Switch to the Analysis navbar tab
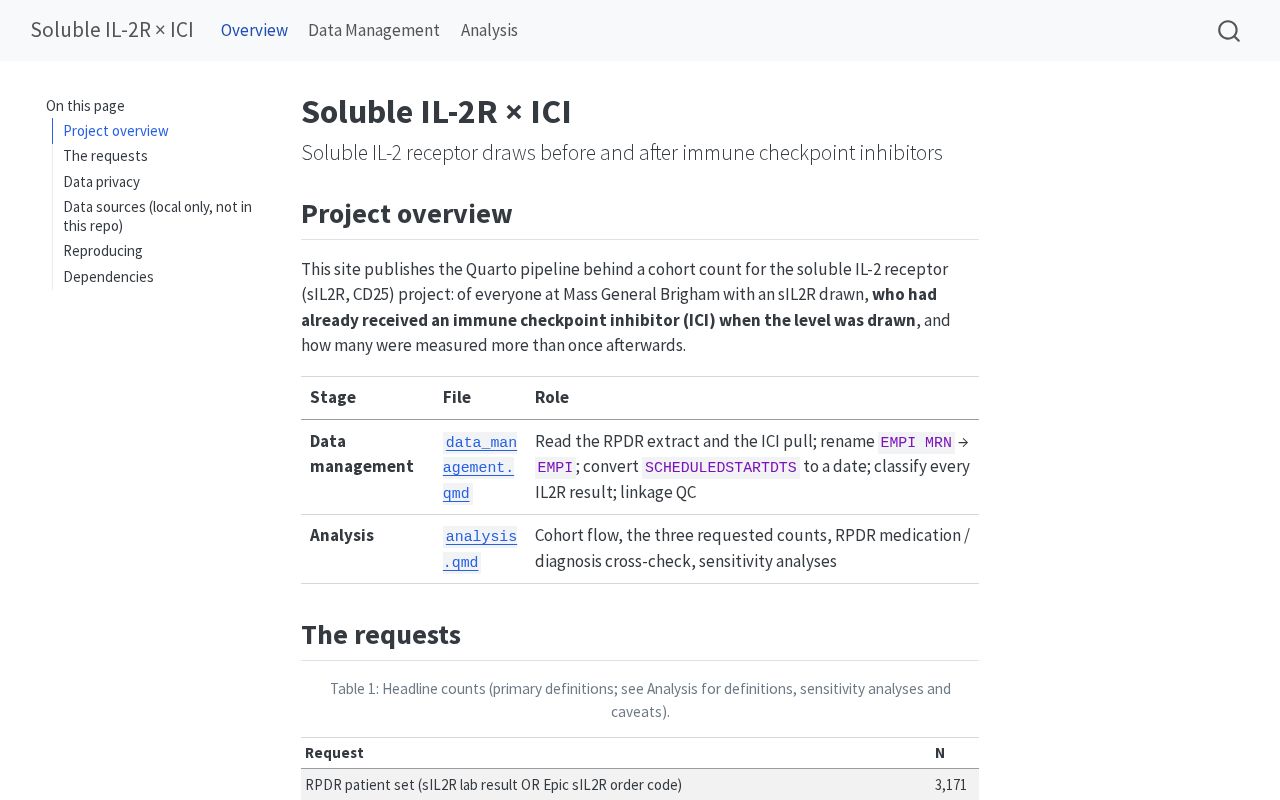Image resolution: width=1280 pixels, height=800 pixels. (489, 30)
